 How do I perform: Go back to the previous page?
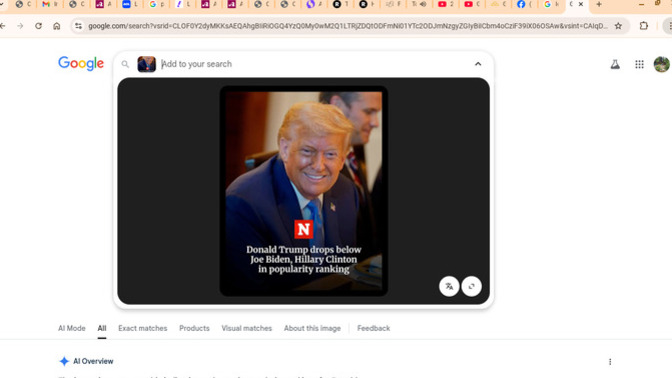pyautogui.click(x=3, y=26)
